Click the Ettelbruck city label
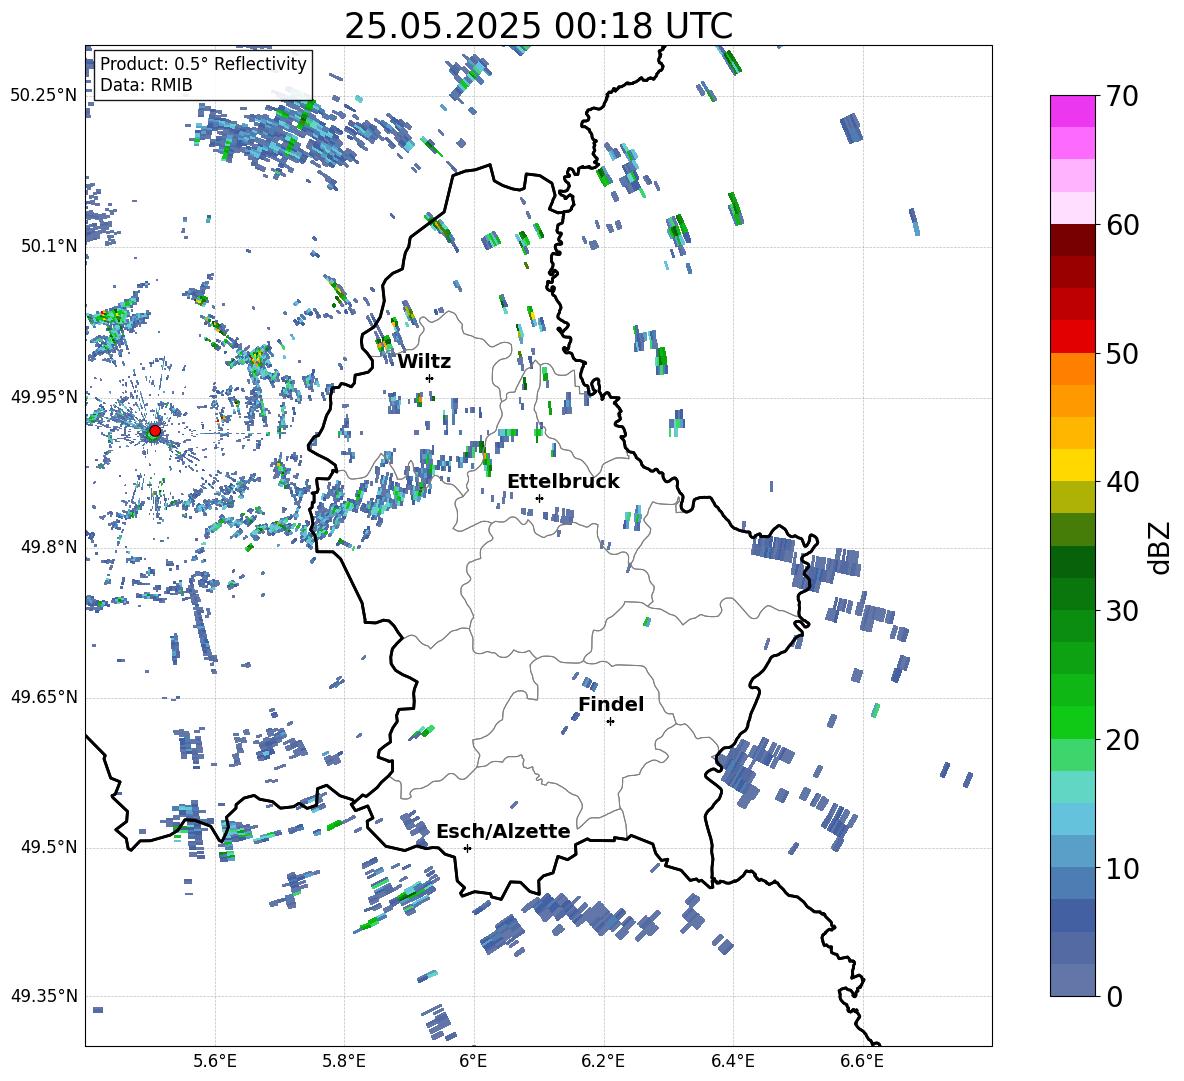1184x1081 pixels. pyautogui.click(x=563, y=482)
